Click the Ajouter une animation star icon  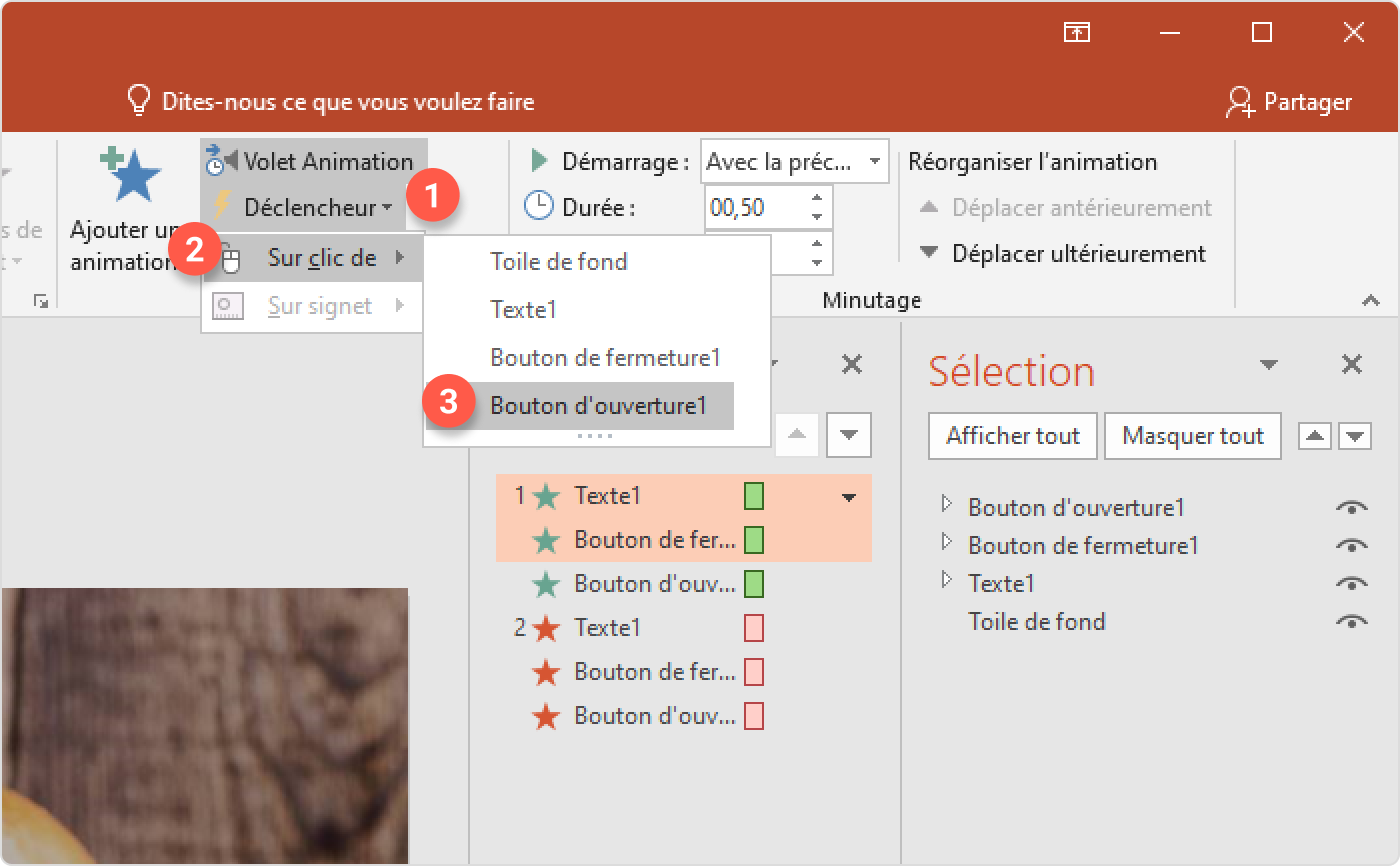coord(132,176)
